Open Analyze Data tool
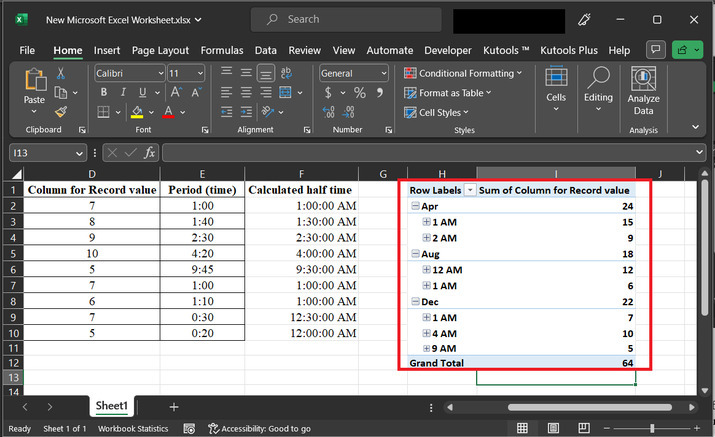 click(643, 91)
